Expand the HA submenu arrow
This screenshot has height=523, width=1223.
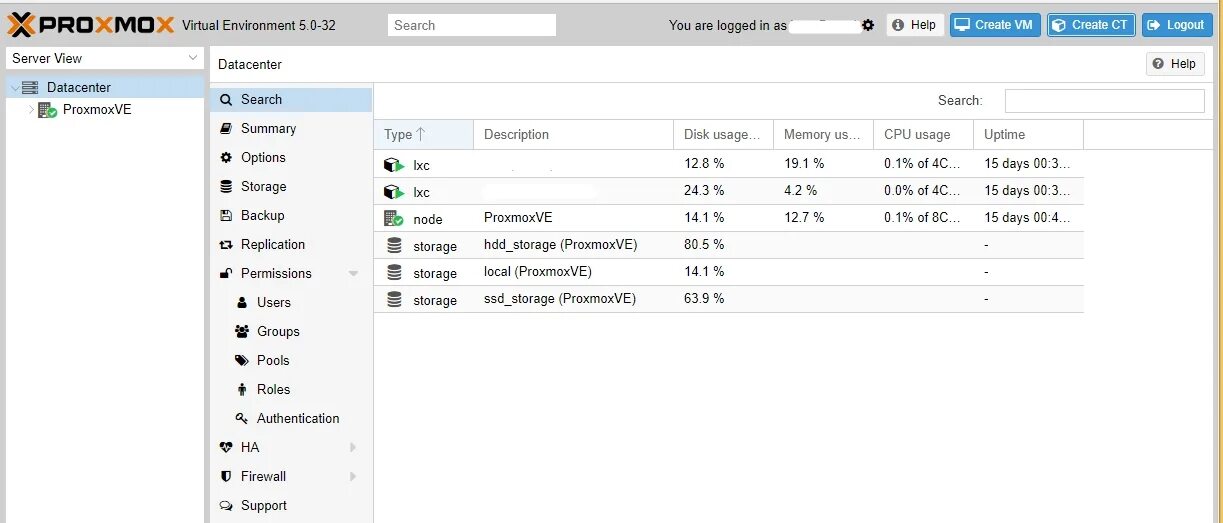coord(353,448)
